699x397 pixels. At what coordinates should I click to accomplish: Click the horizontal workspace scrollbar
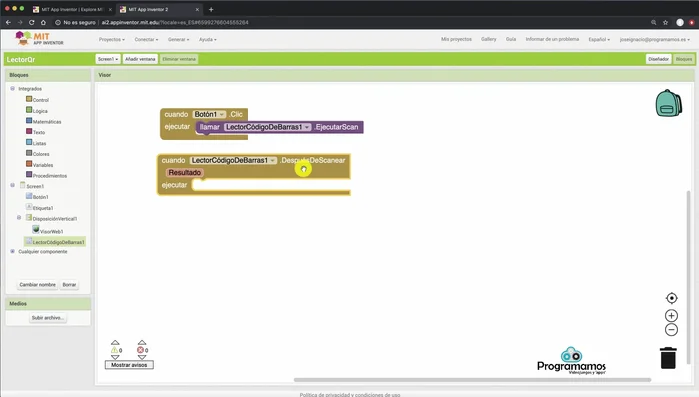coord(472,380)
